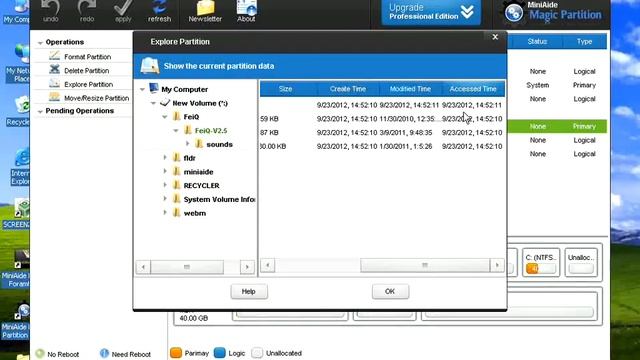
Task: Click the file list left scroll arrow
Action: click(x=268, y=265)
